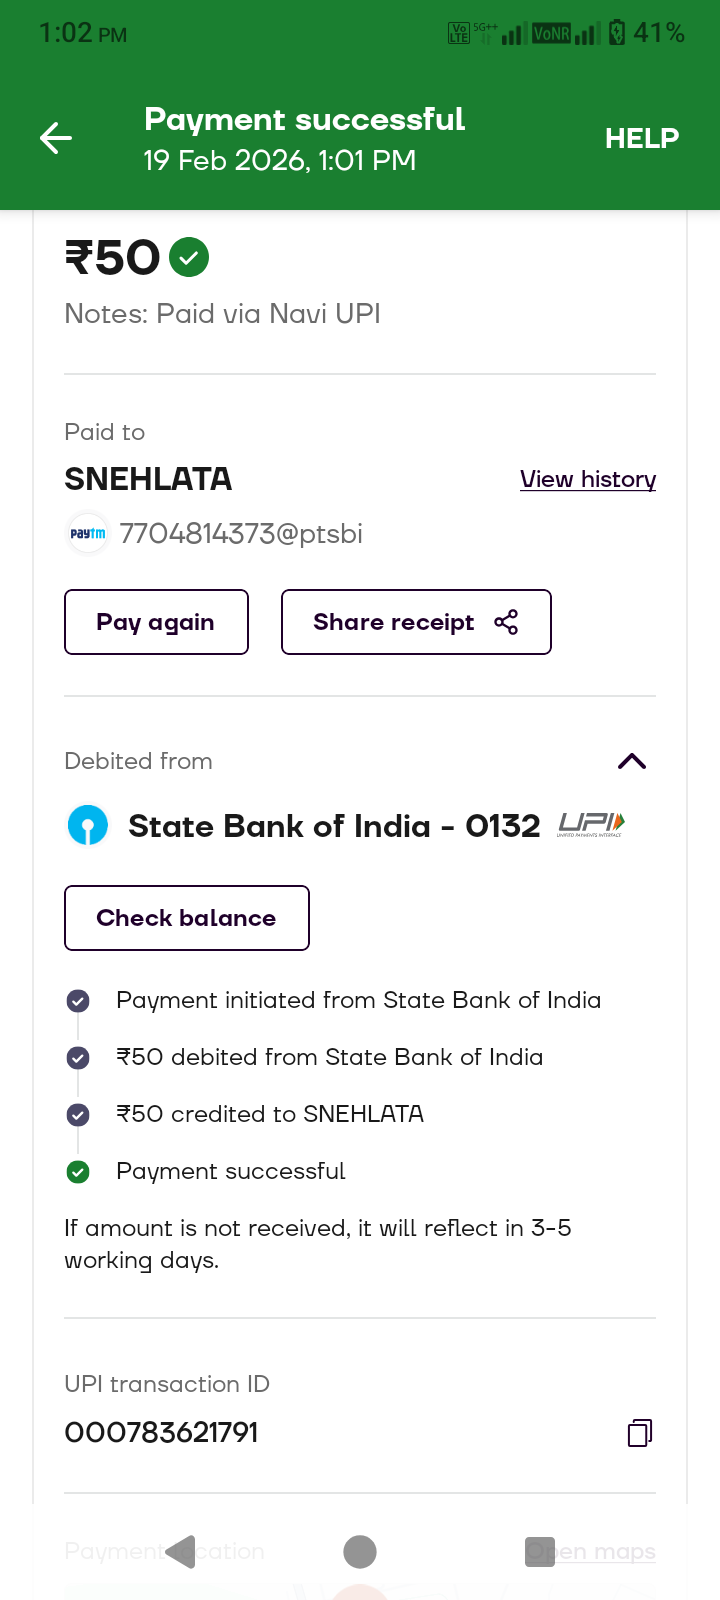This screenshot has width=720, height=1600.
Task: Open View history link
Action: pos(587,479)
